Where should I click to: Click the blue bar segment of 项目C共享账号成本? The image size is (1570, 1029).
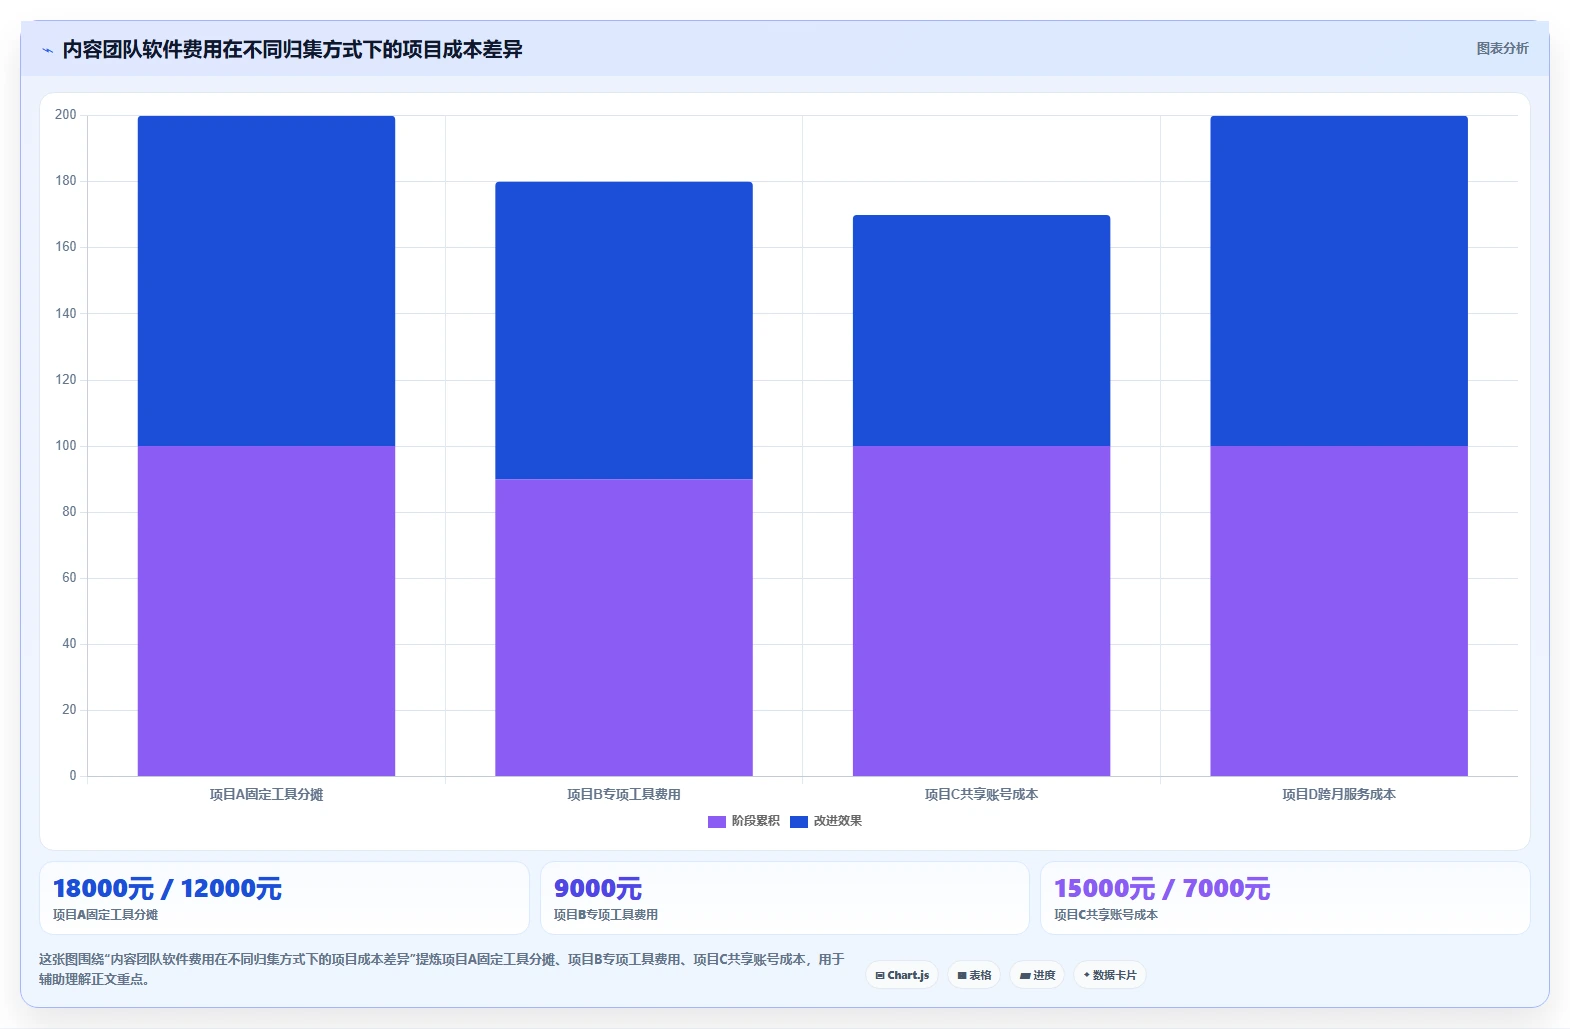(x=981, y=330)
